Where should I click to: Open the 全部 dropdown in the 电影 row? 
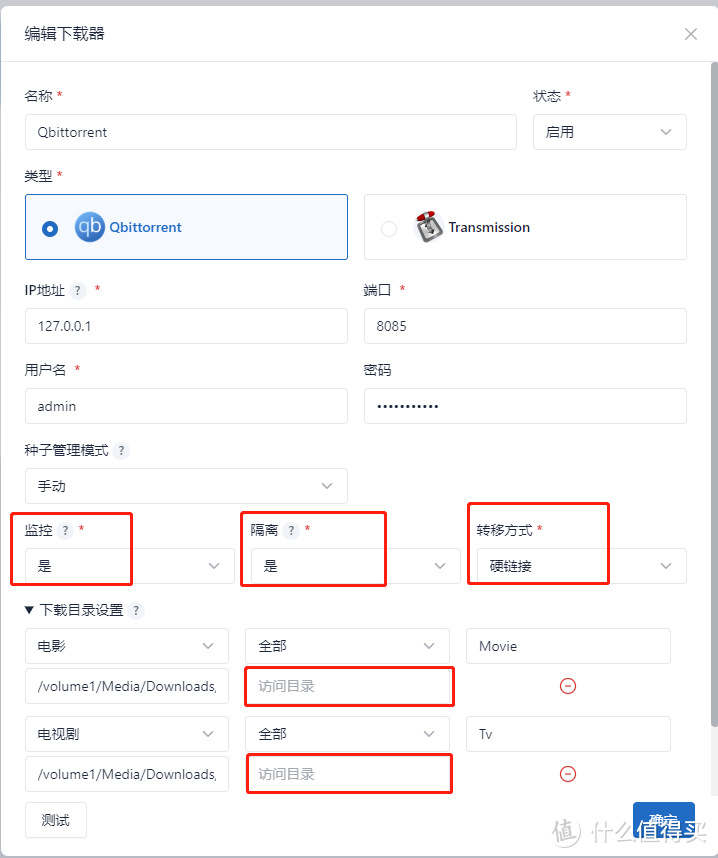[x=348, y=646]
